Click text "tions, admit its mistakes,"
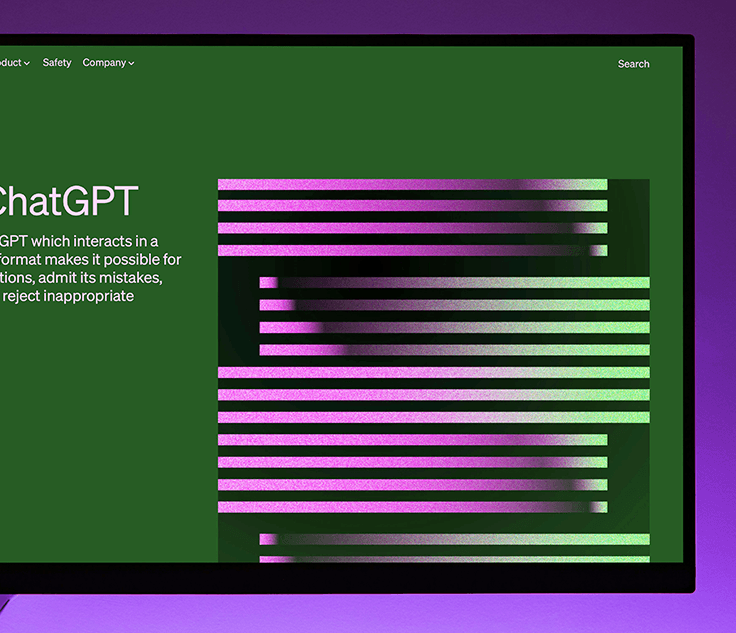736x633 pixels. [81, 278]
